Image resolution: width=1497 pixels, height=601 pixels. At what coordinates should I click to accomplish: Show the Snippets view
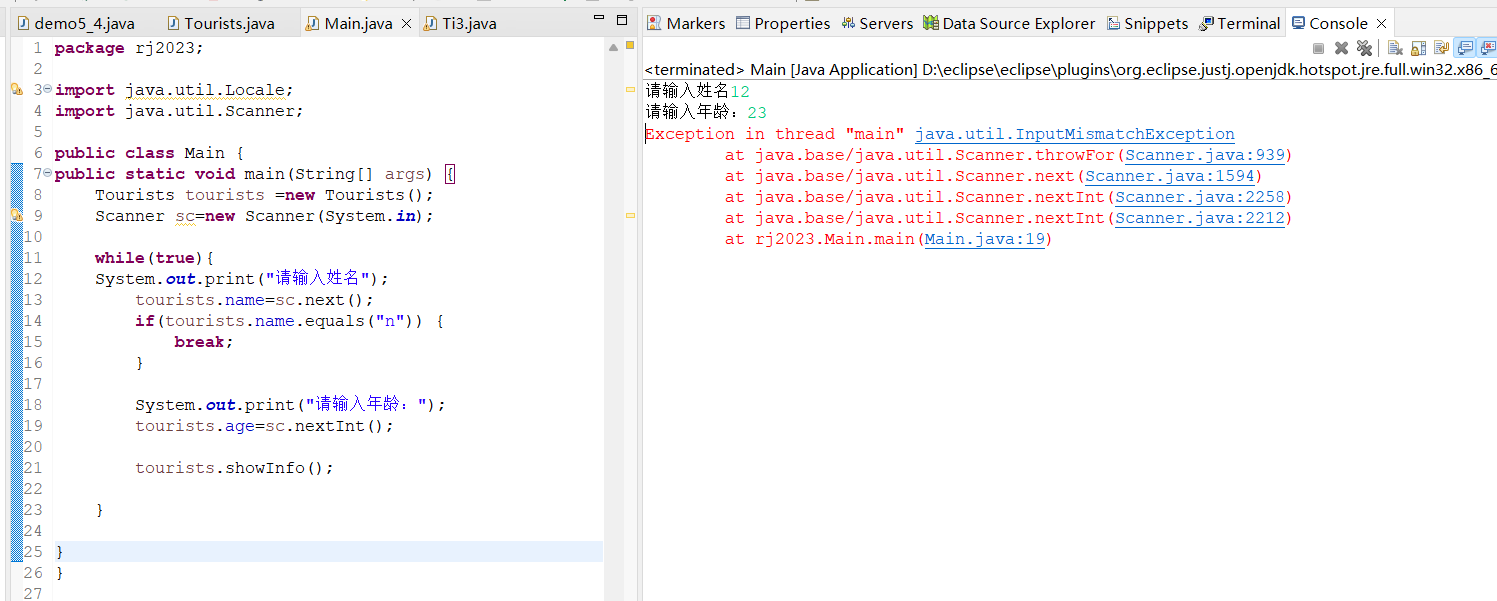[1146, 23]
